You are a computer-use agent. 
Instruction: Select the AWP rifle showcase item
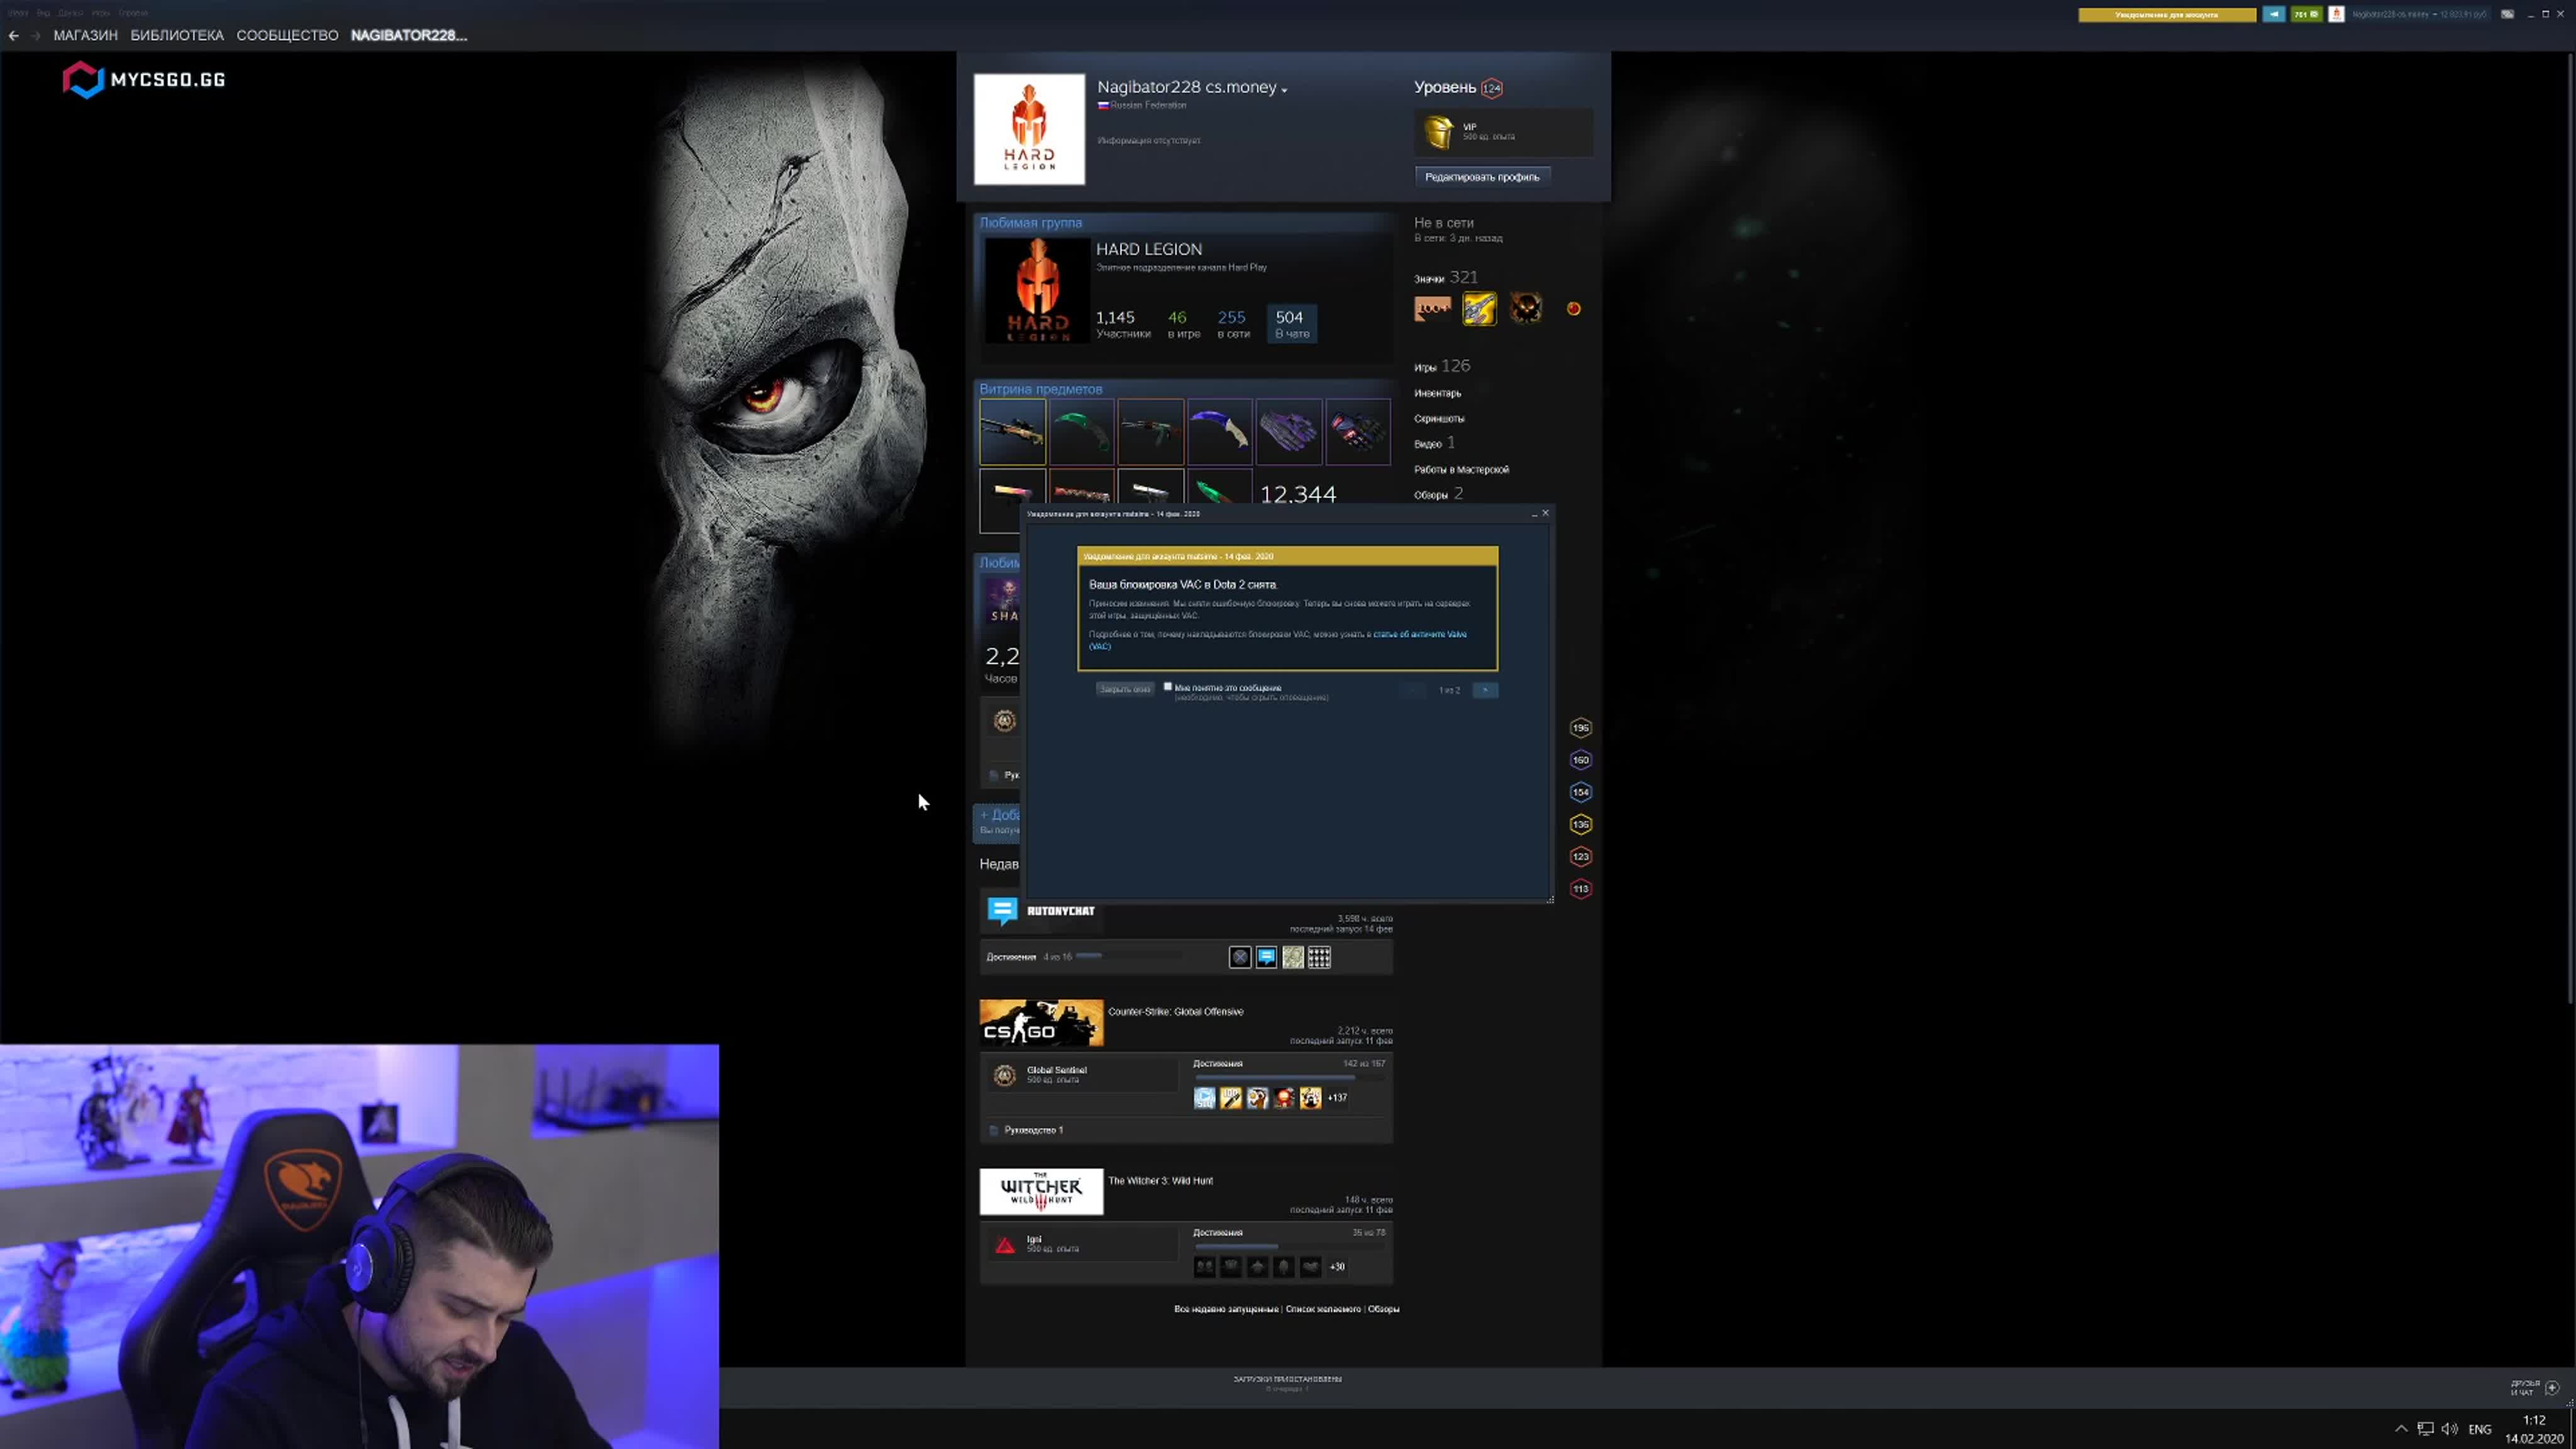coord(1012,432)
